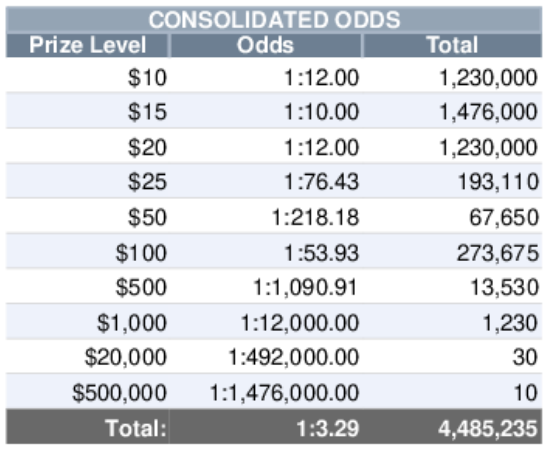Click the CONSOLIDATED ODDS title header

point(274,20)
